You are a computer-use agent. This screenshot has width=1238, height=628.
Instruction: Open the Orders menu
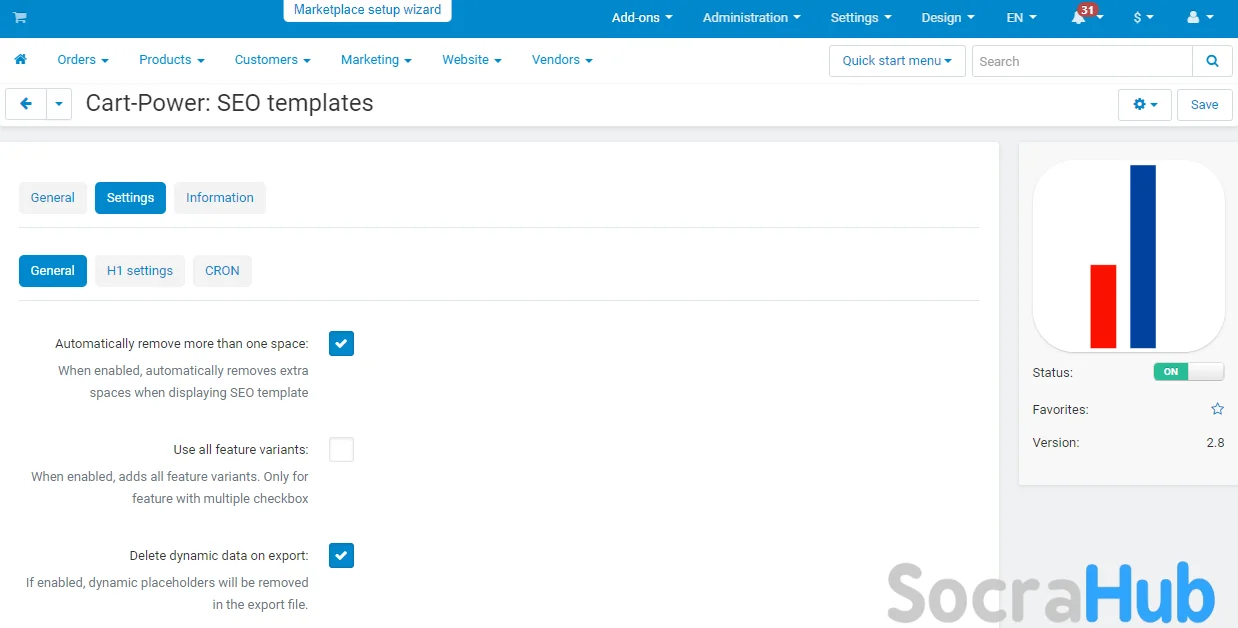[x=83, y=60]
